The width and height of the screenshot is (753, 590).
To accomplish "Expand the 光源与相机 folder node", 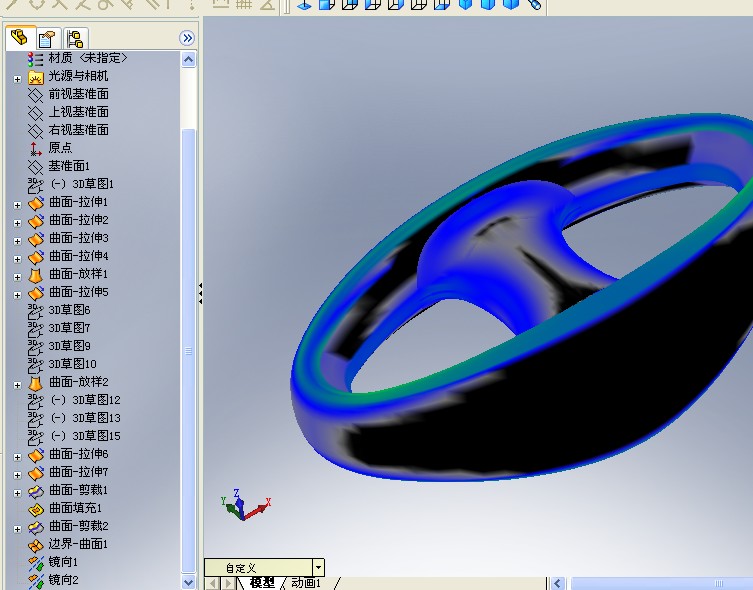I will click(17, 79).
